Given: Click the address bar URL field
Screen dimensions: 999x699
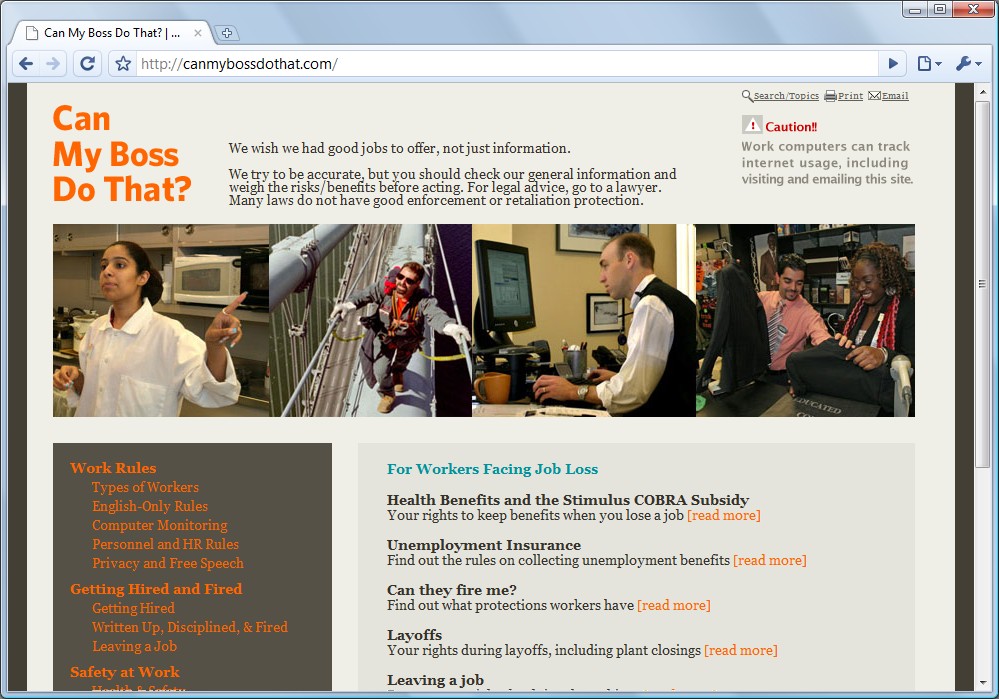Looking at the screenshot, I should 507,64.
